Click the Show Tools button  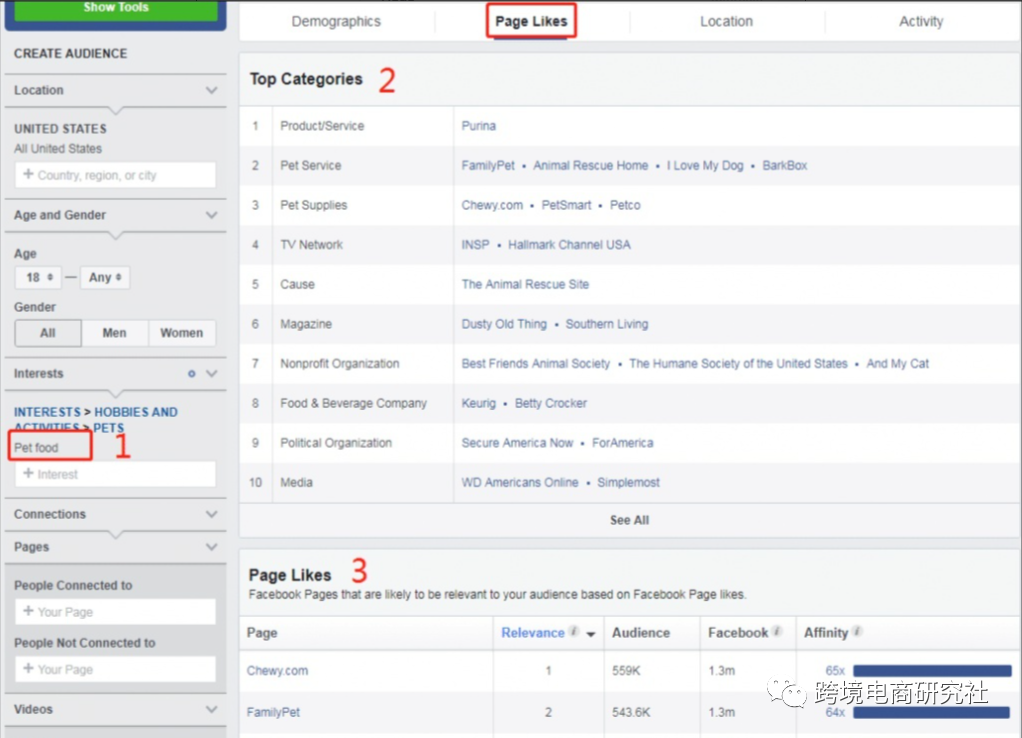tap(115, 9)
